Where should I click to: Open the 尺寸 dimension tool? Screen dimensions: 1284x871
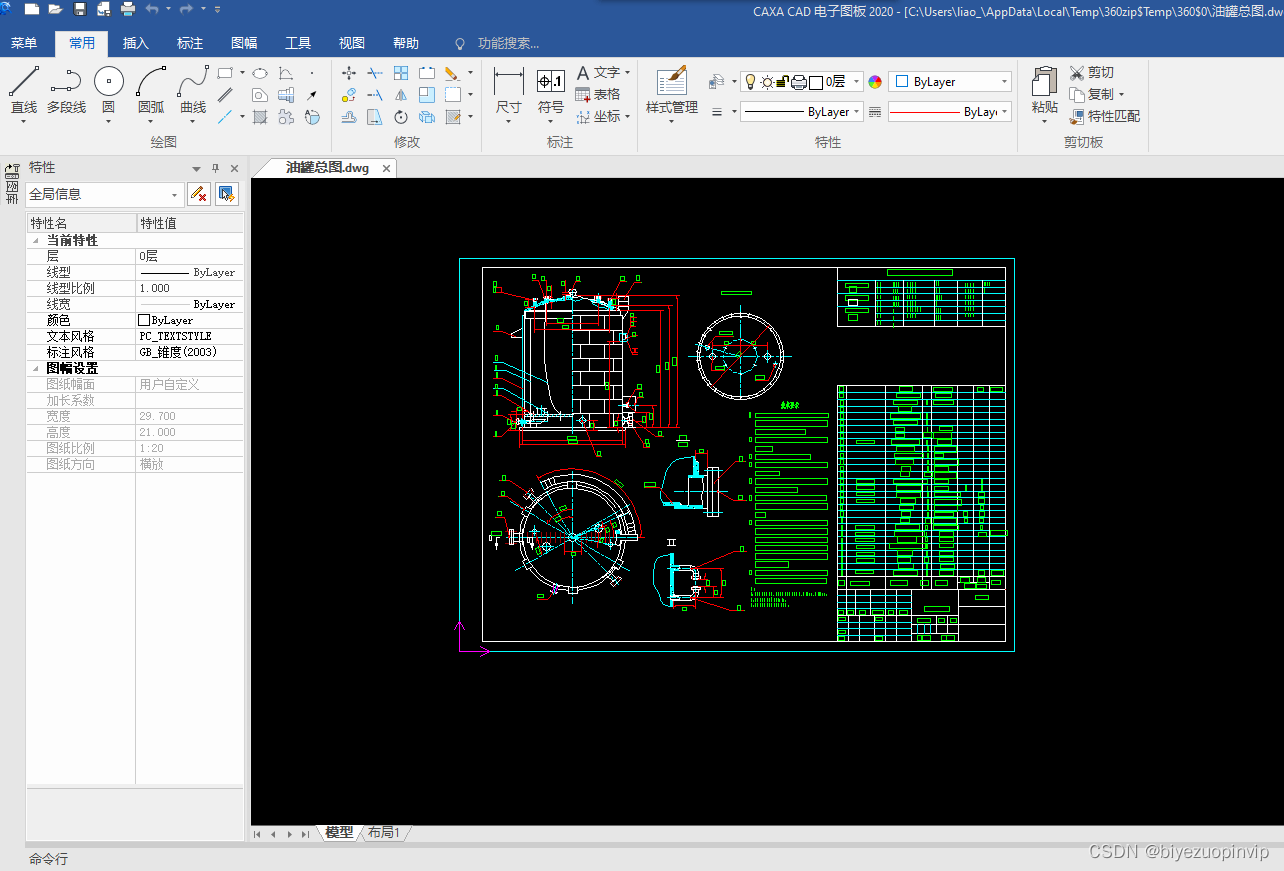pos(508,90)
